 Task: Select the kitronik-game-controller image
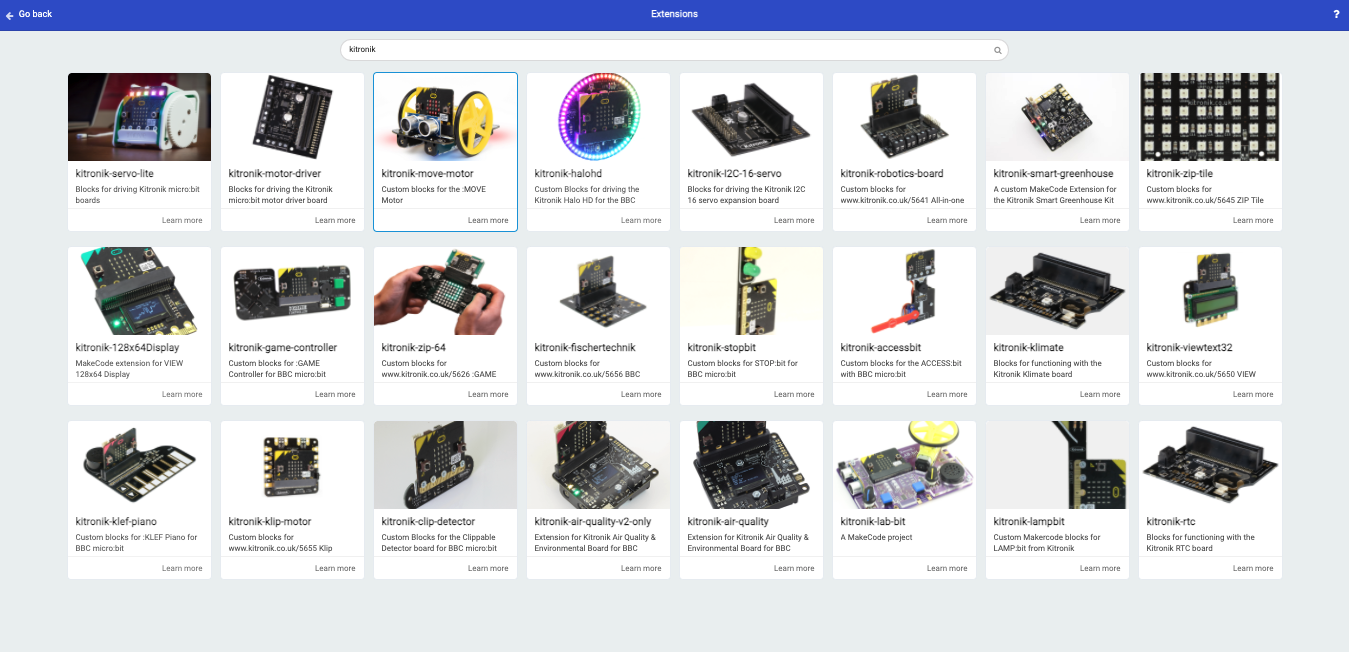(293, 291)
